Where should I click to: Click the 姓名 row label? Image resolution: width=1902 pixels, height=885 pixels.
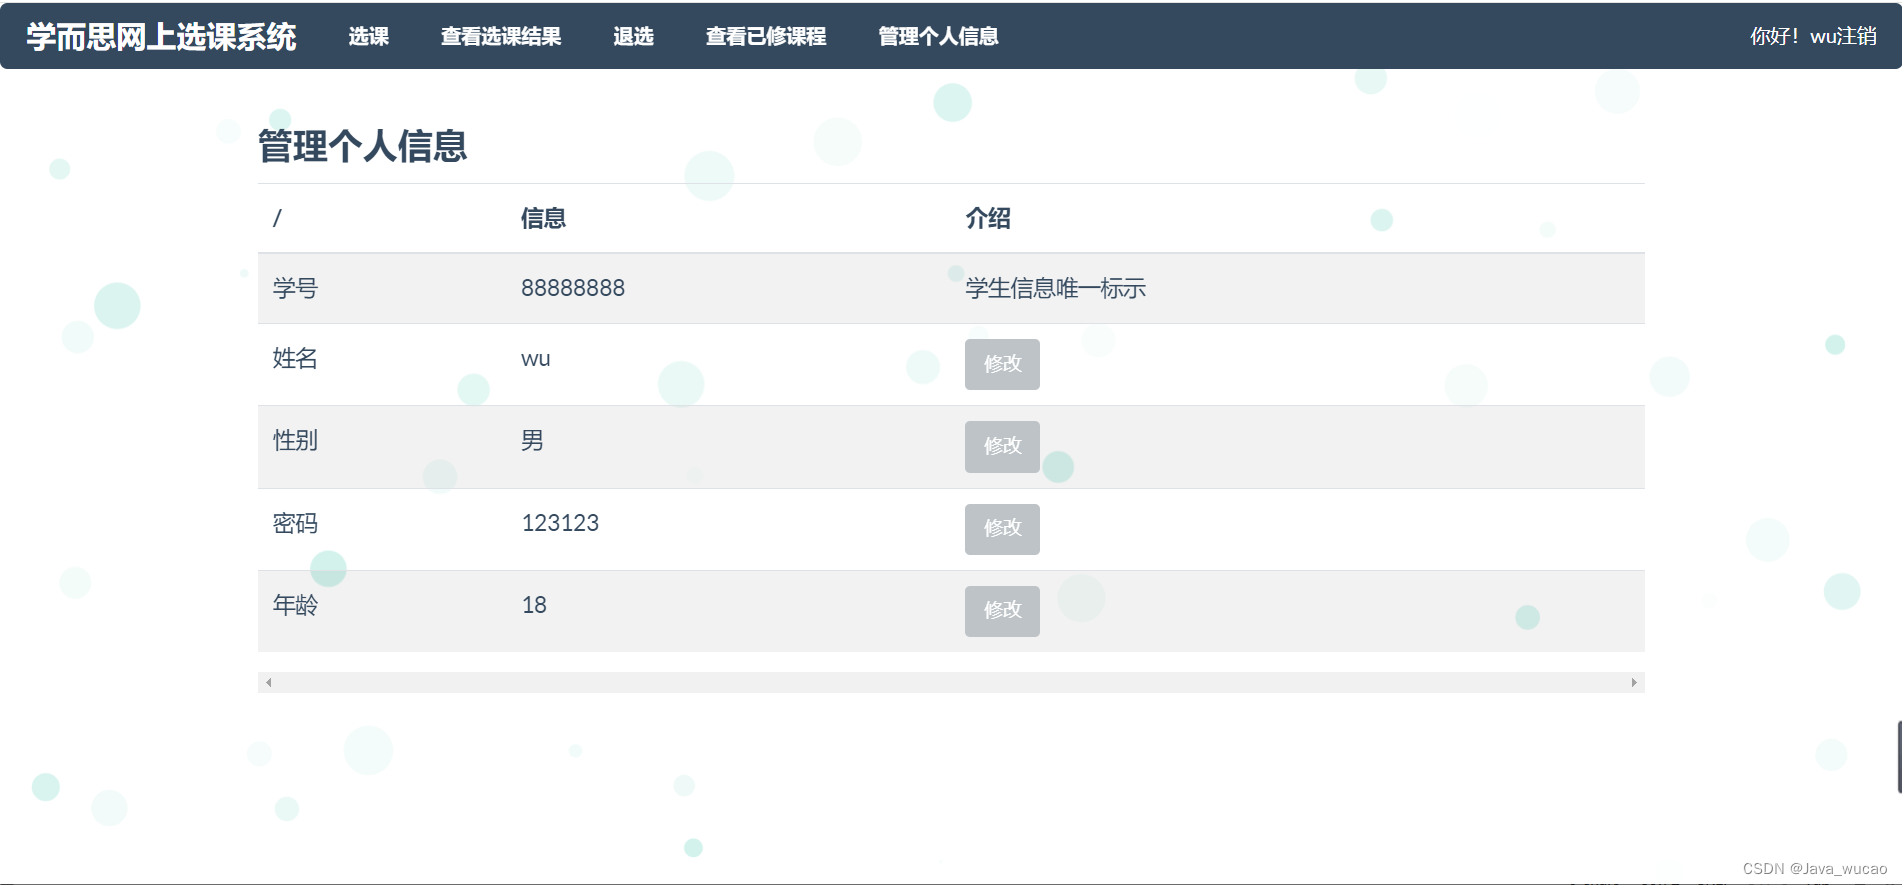[x=295, y=358]
